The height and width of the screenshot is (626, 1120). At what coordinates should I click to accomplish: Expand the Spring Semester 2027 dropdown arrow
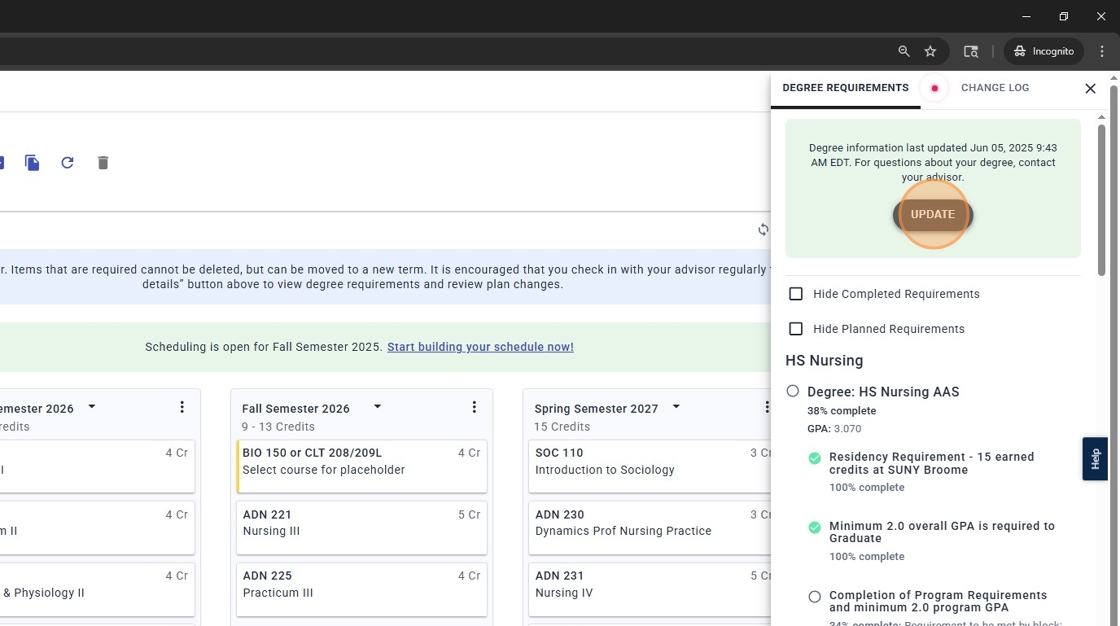[x=676, y=406]
